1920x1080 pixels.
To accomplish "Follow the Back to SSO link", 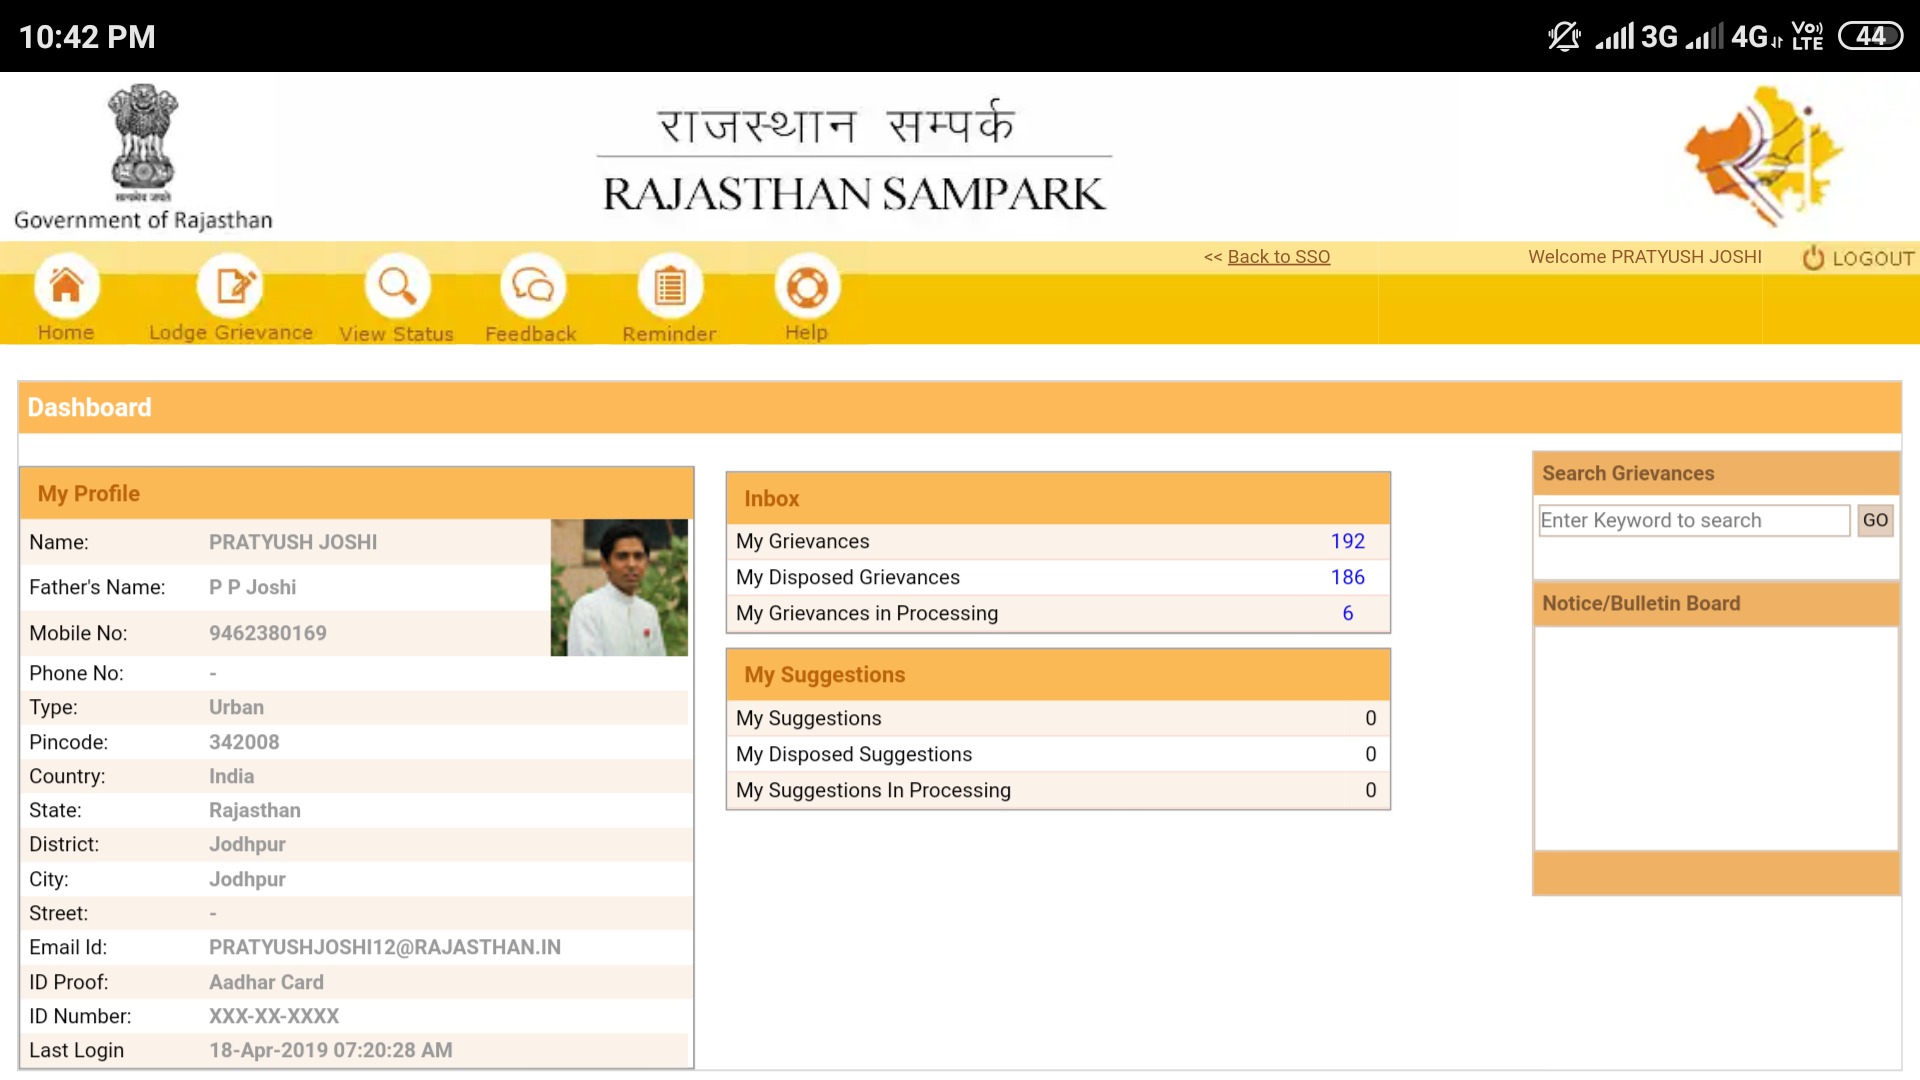I will coord(1278,257).
